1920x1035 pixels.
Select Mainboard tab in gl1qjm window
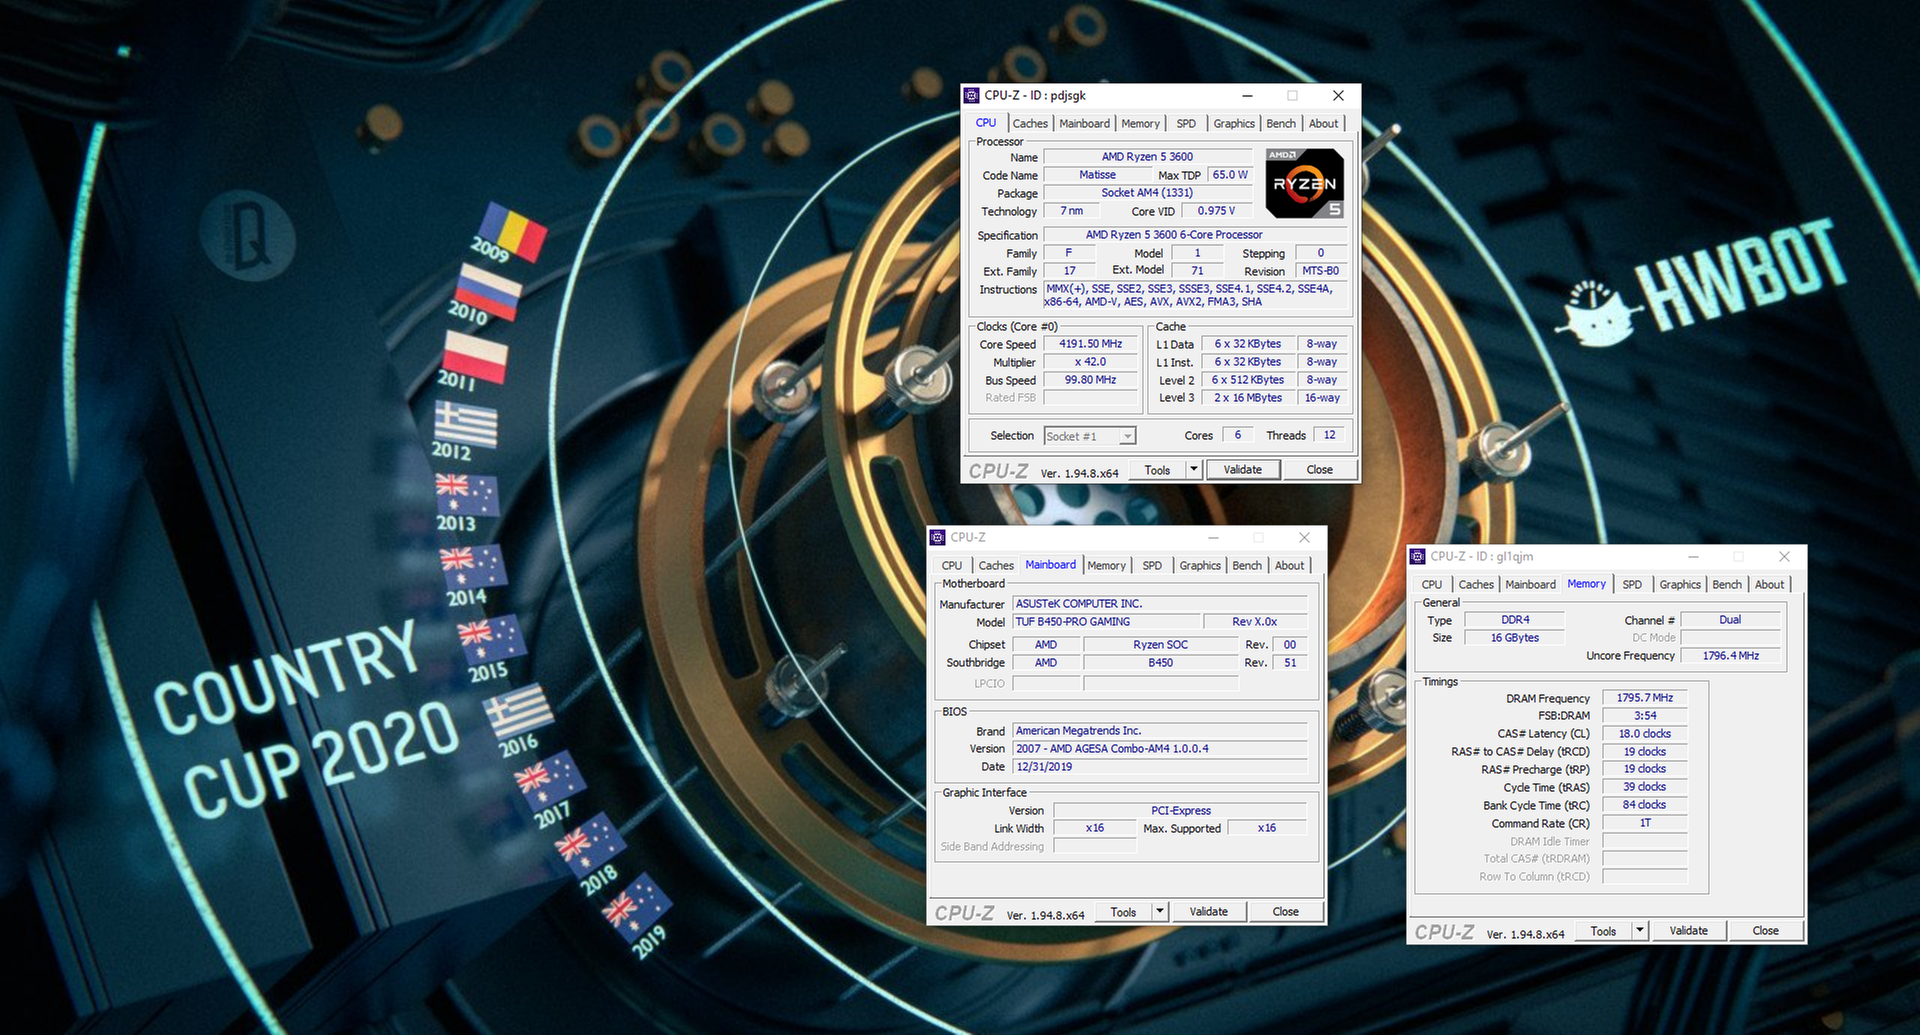click(x=1530, y=585)
